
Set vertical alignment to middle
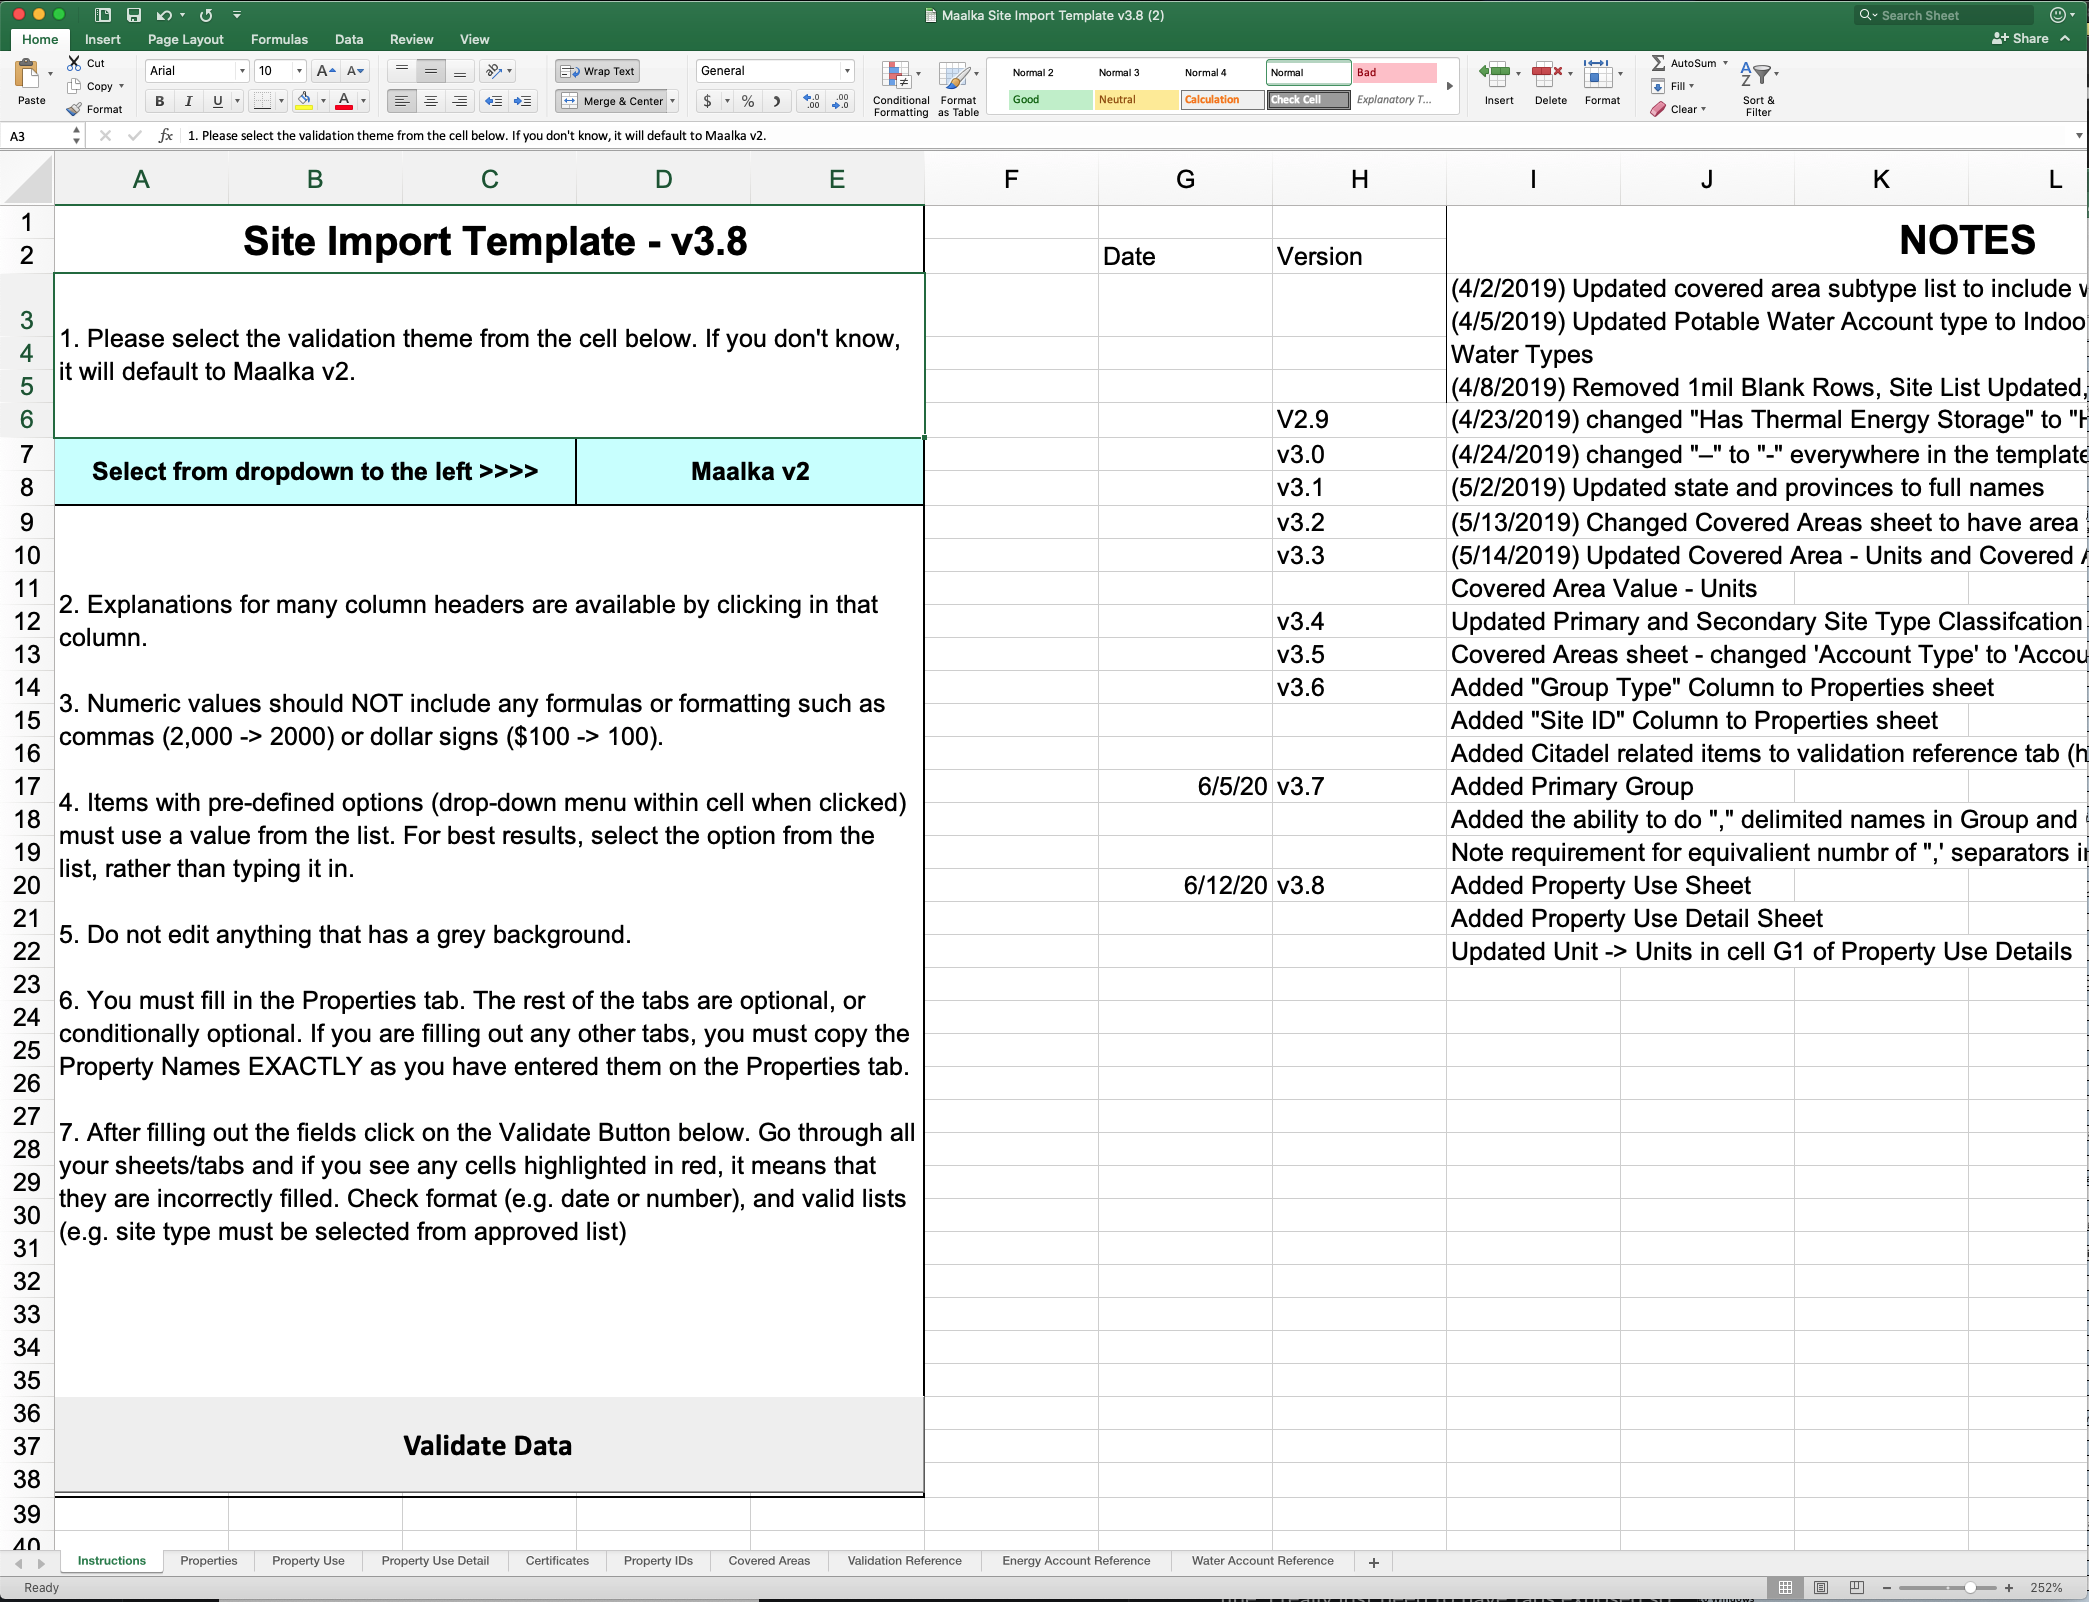[431, 71]
